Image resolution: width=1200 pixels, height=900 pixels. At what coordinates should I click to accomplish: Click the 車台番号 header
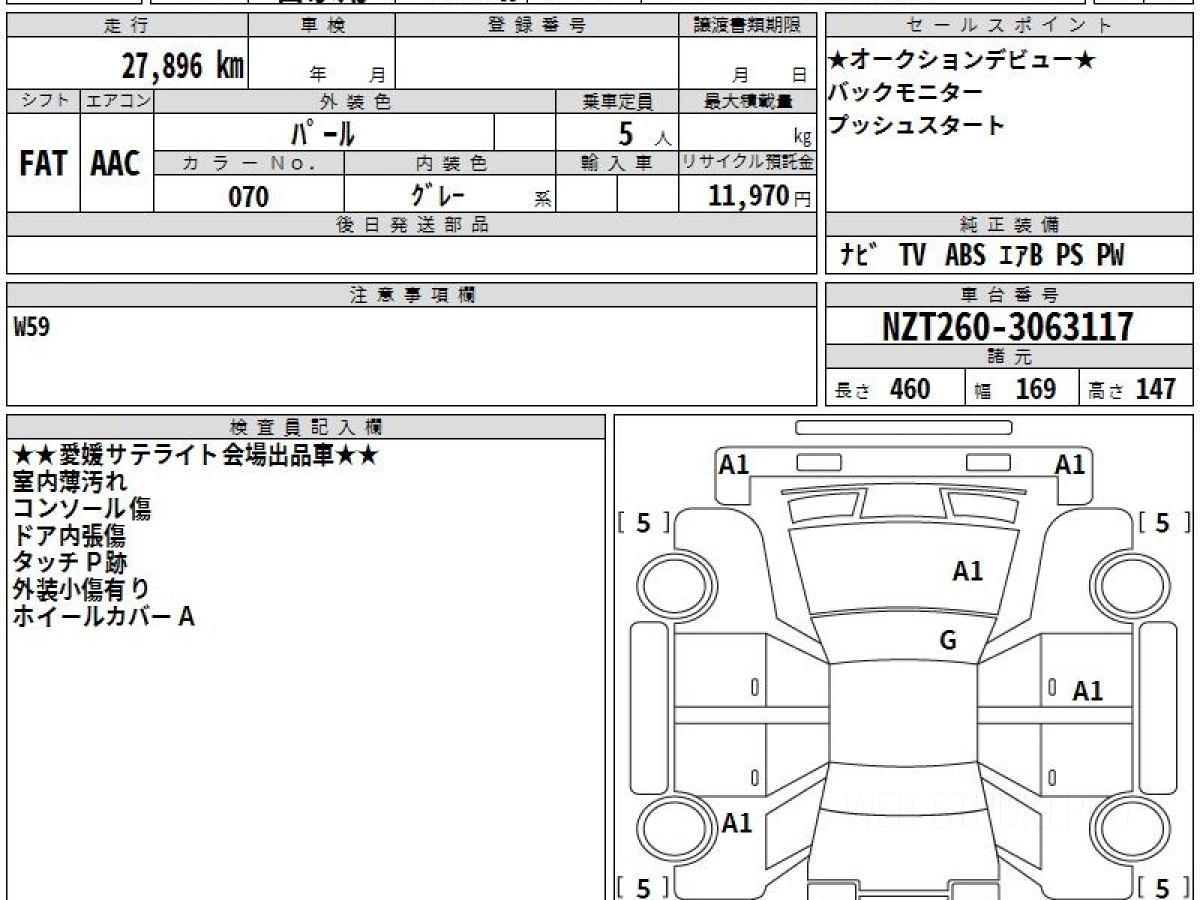pyautogui.click(x=1009, y=295)
